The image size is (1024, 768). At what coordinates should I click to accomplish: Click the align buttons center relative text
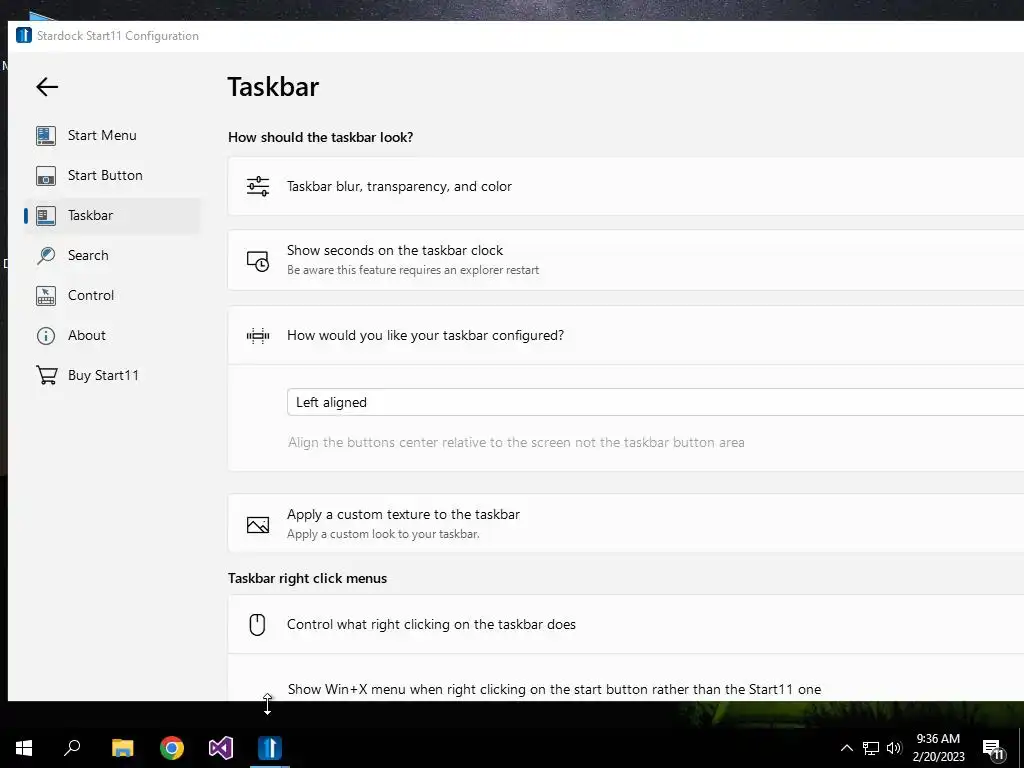(x=516, y=442)
